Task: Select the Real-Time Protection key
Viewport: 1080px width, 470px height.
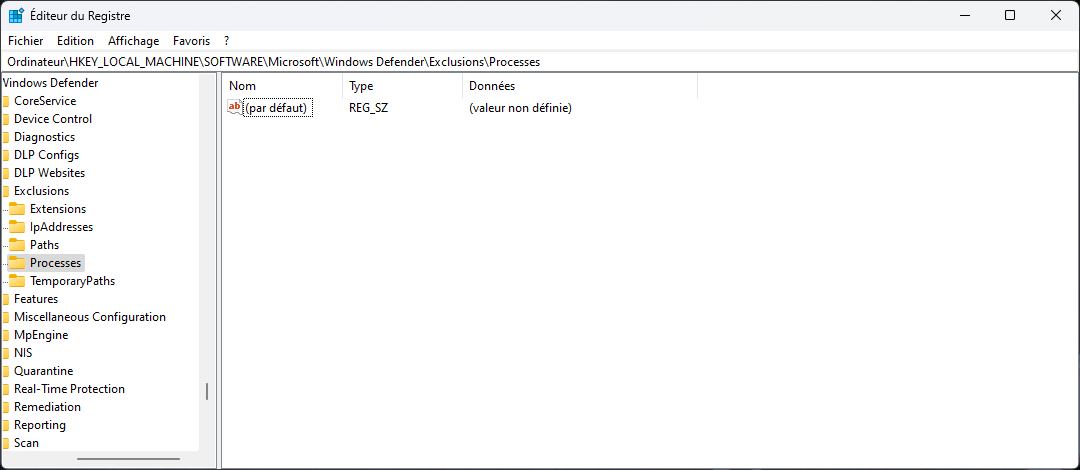Action: coord(70,388)
